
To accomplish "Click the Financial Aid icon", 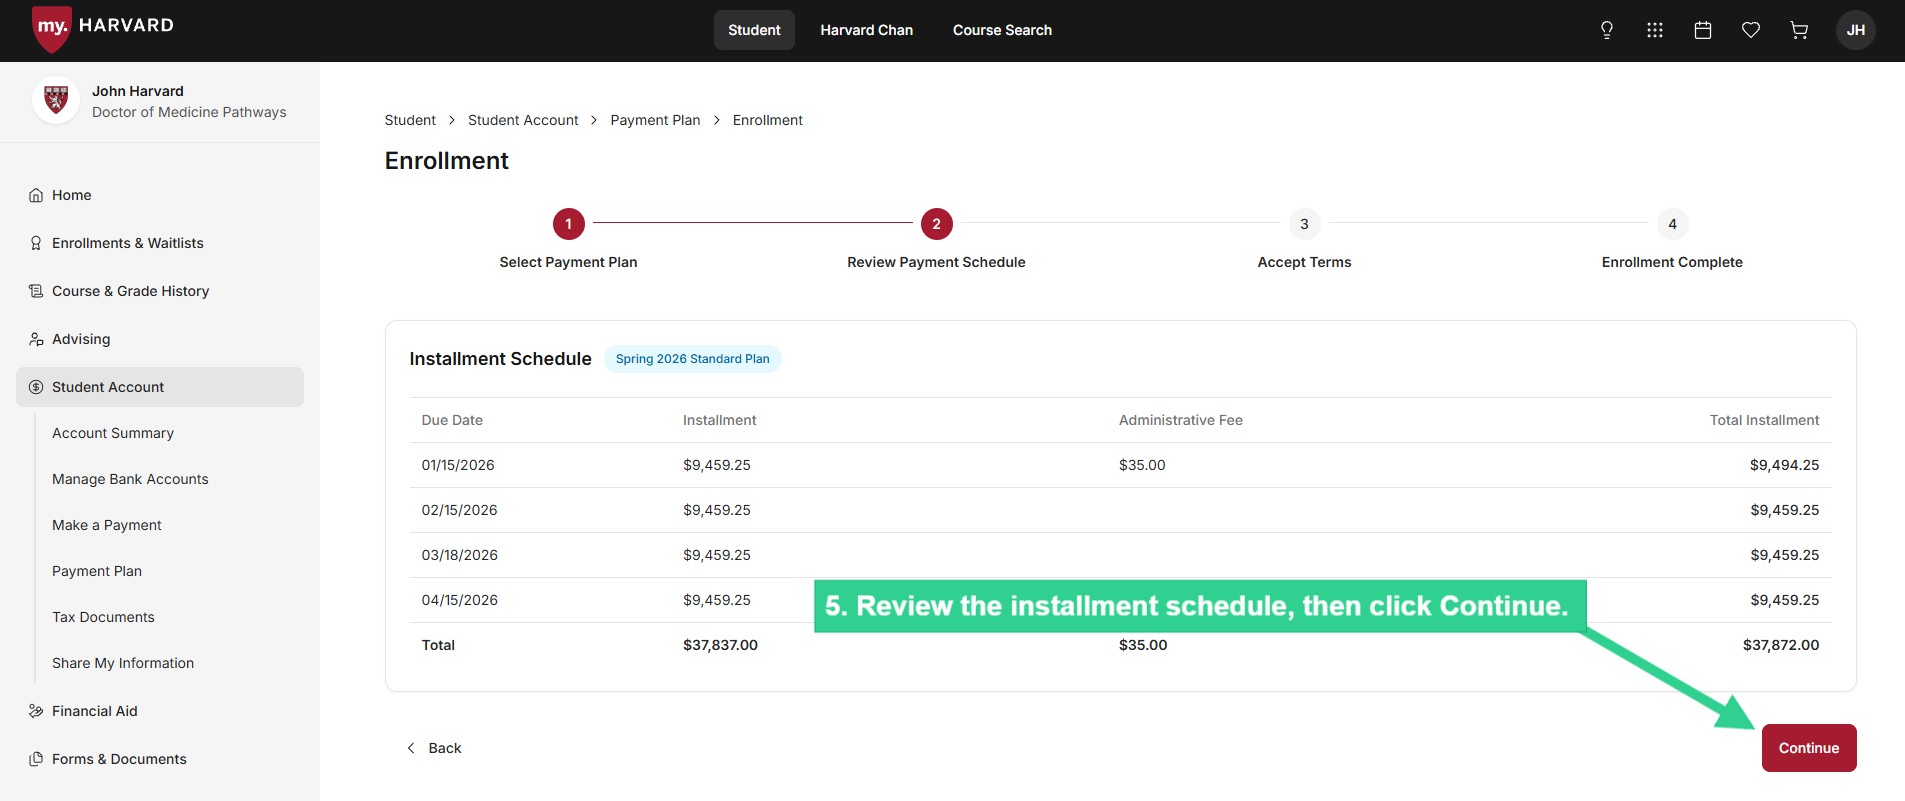I will [x=36, y=711].
